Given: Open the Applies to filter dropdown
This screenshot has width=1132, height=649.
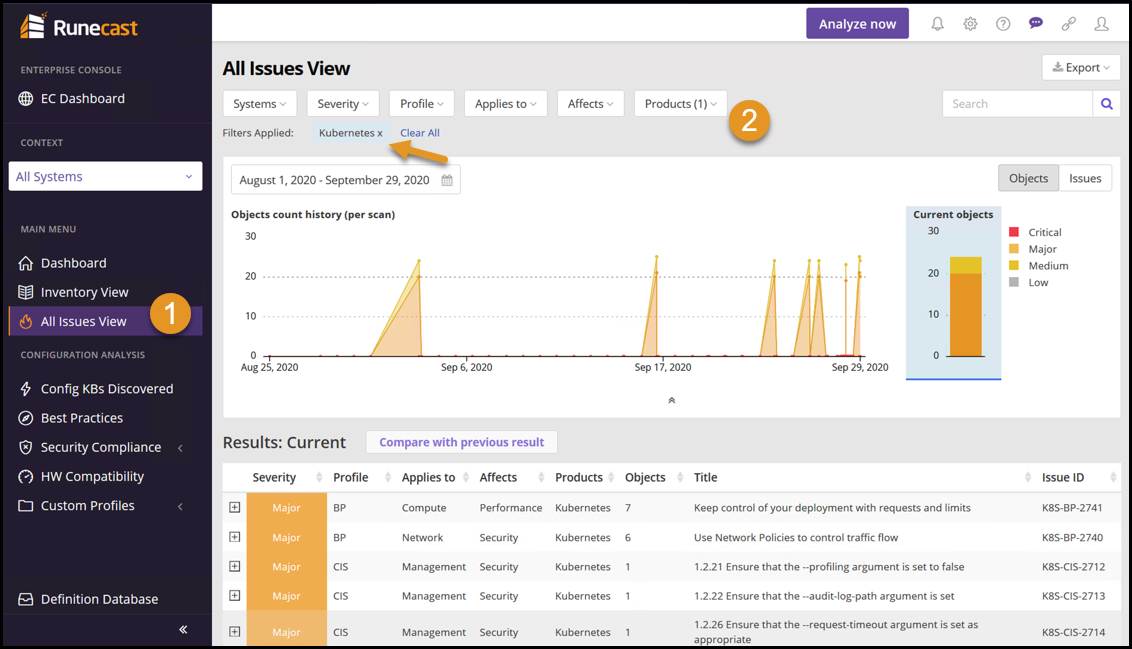Looking at the screenshot, I should point(505,104).
